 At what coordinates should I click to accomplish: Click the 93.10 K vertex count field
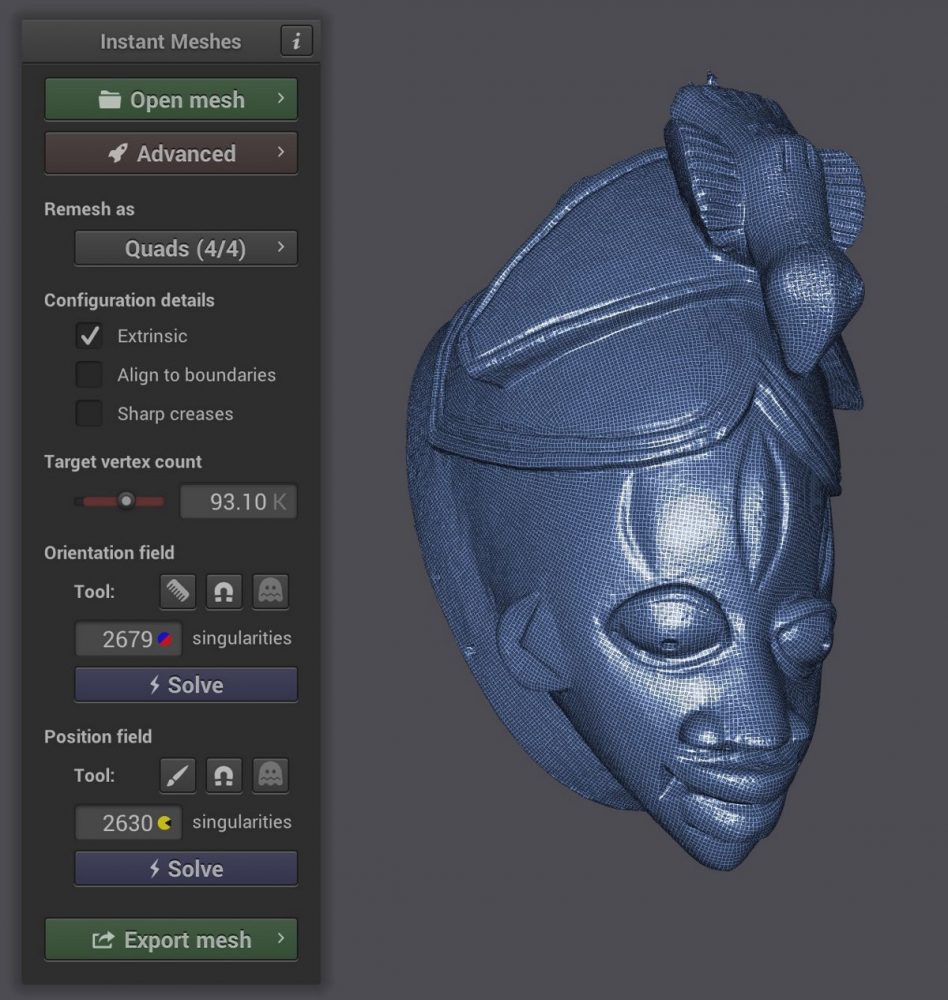pos(238,502)
